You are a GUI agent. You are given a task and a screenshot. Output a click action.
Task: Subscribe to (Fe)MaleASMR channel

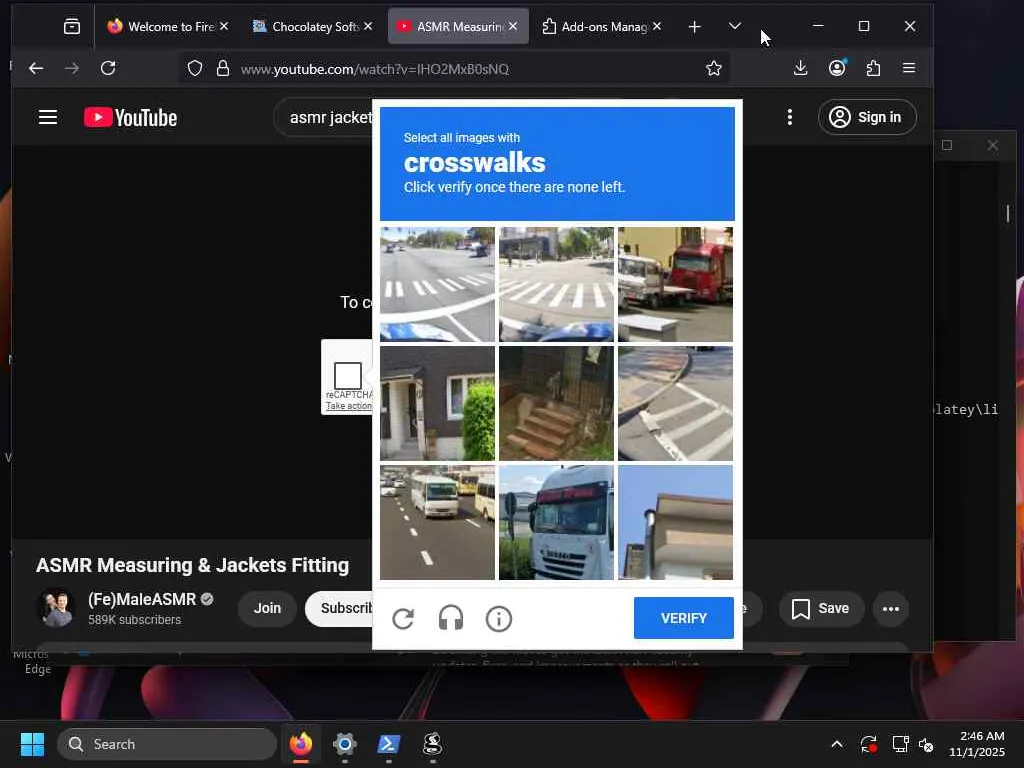point(340,608)
